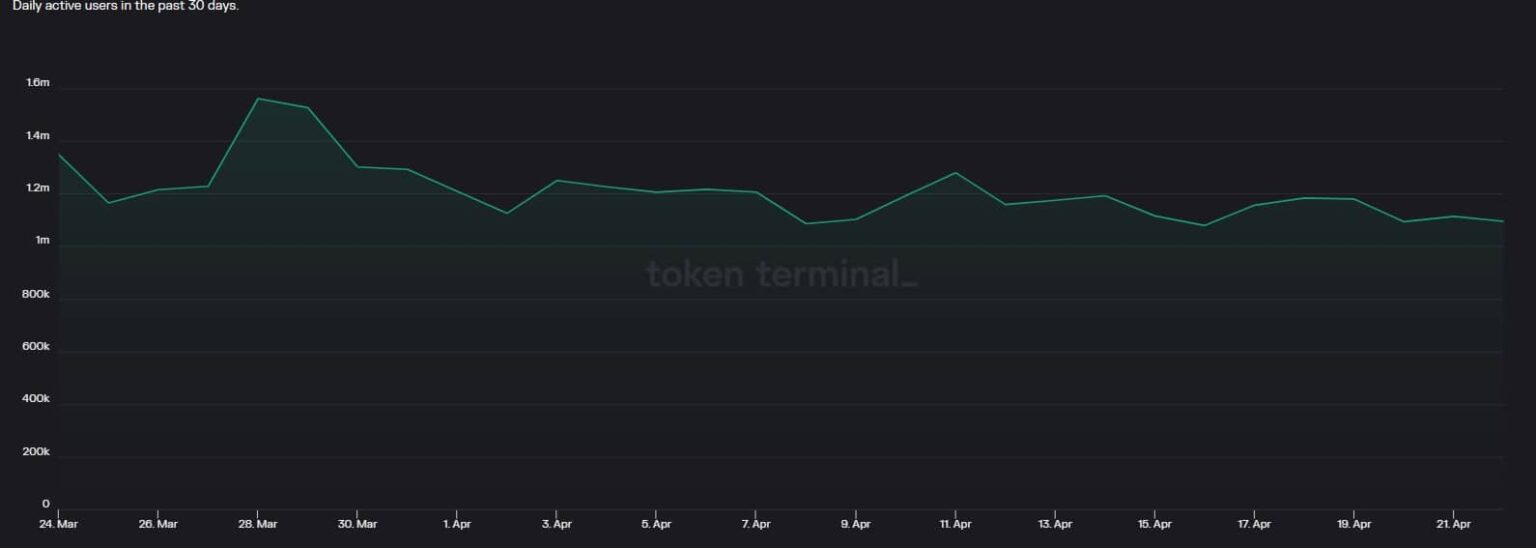Click the 800k y-axis label
The width and height of the screenshot is (1536, 548).
pyautogui.click(x=36, y=294)
